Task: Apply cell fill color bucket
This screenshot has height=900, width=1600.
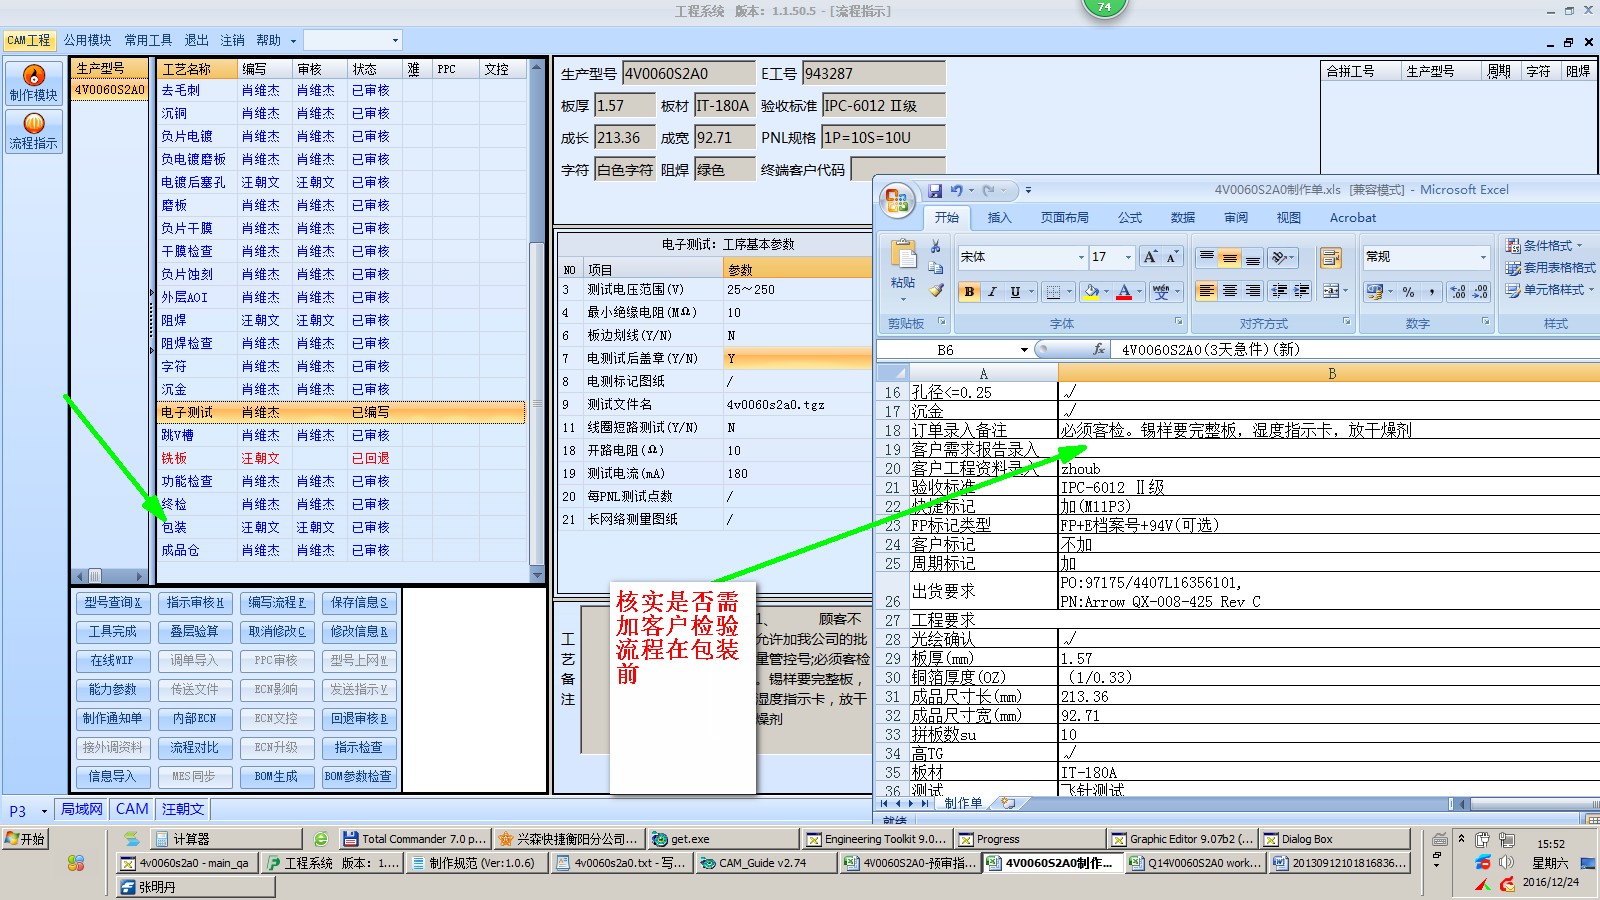Action: (1091, 291)
